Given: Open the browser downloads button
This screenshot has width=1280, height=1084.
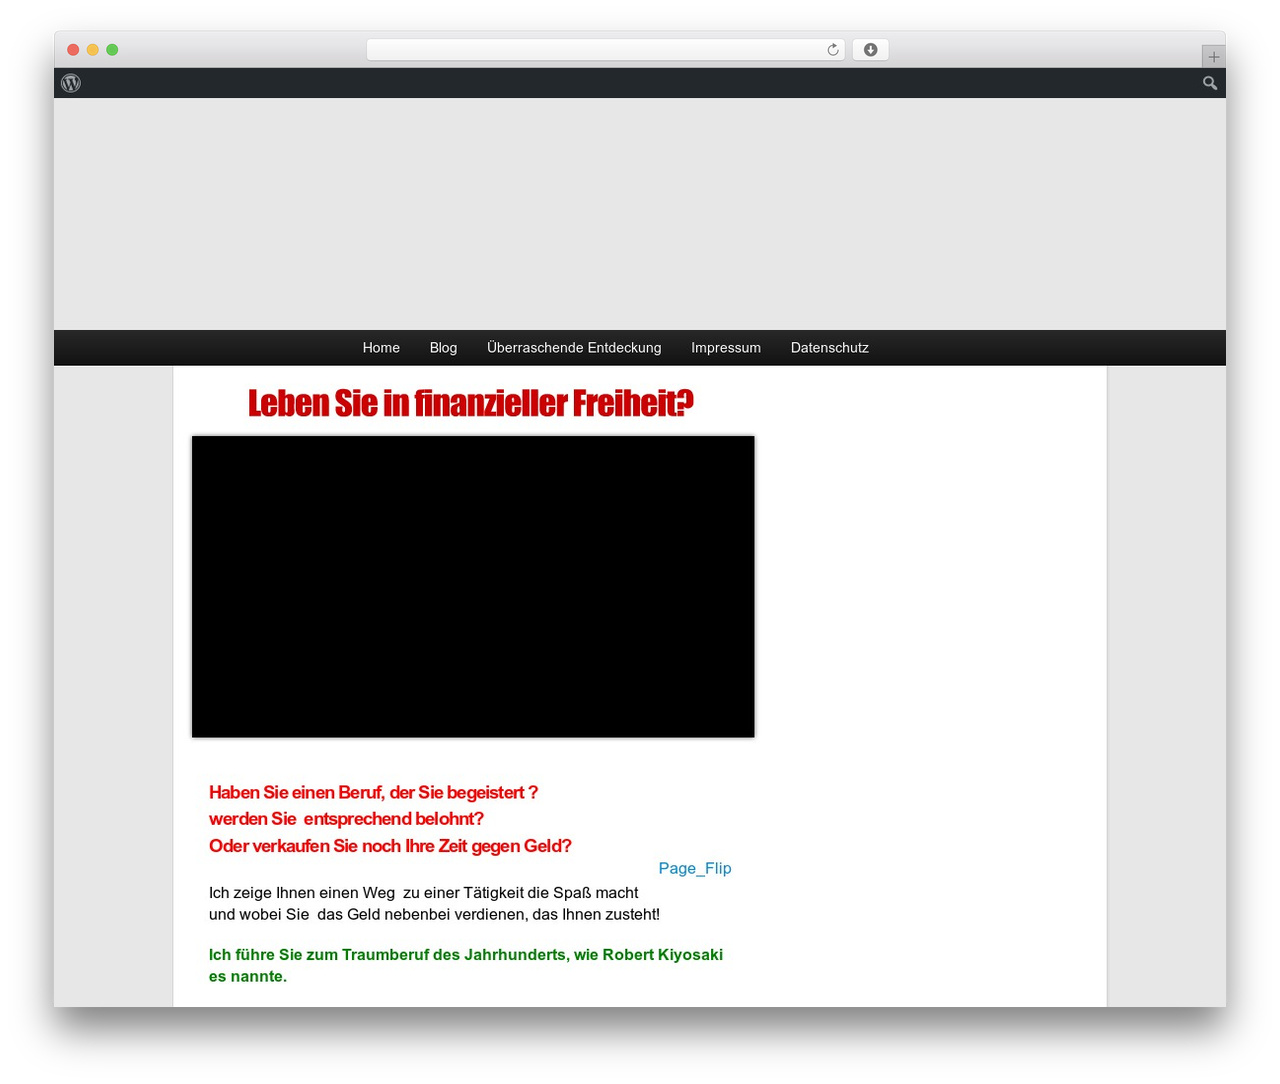Looking at the screenshot, I should click(x=870, y=50).
